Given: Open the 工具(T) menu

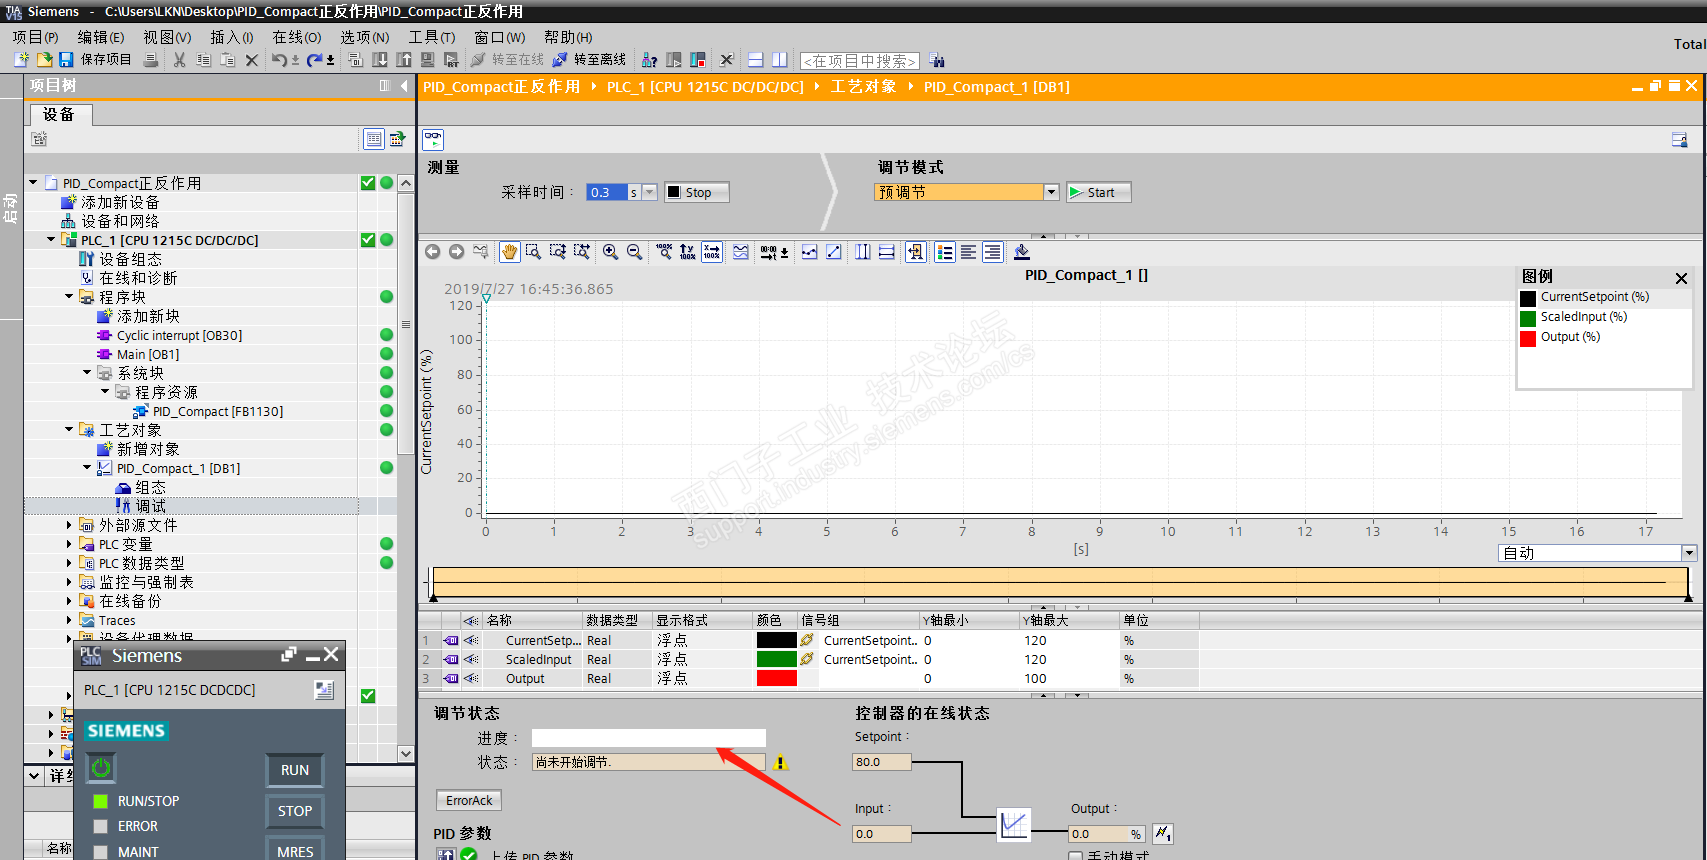Looking at the screenshot, I should 431,37.
